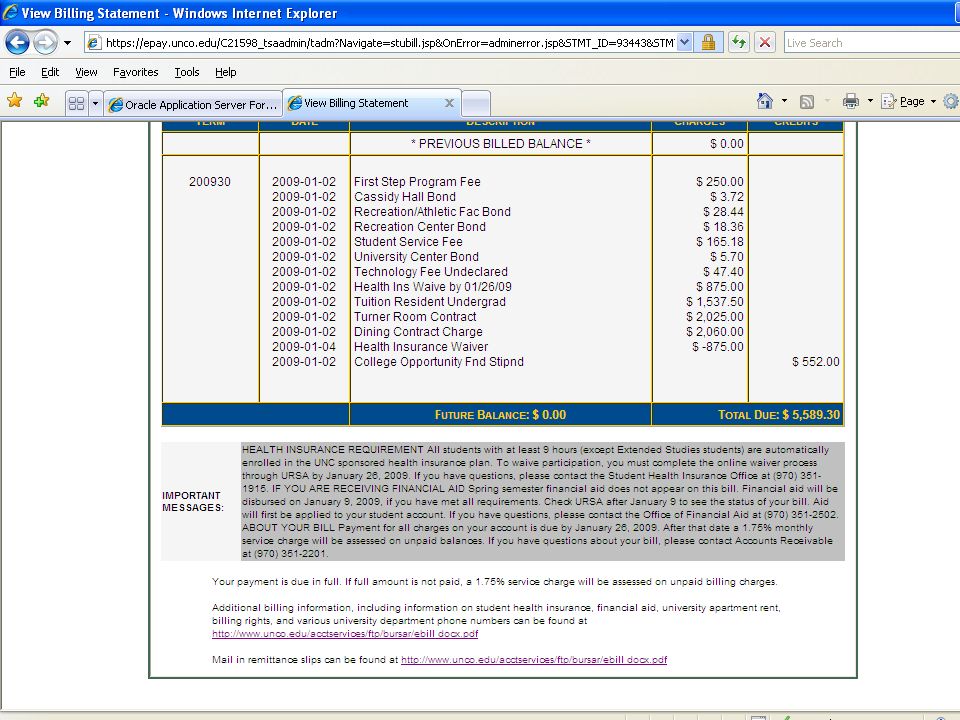Select Recreation/Athletic Fac Bond description
960x720 pixels.
pyautogui.click(x=432, y=212)
